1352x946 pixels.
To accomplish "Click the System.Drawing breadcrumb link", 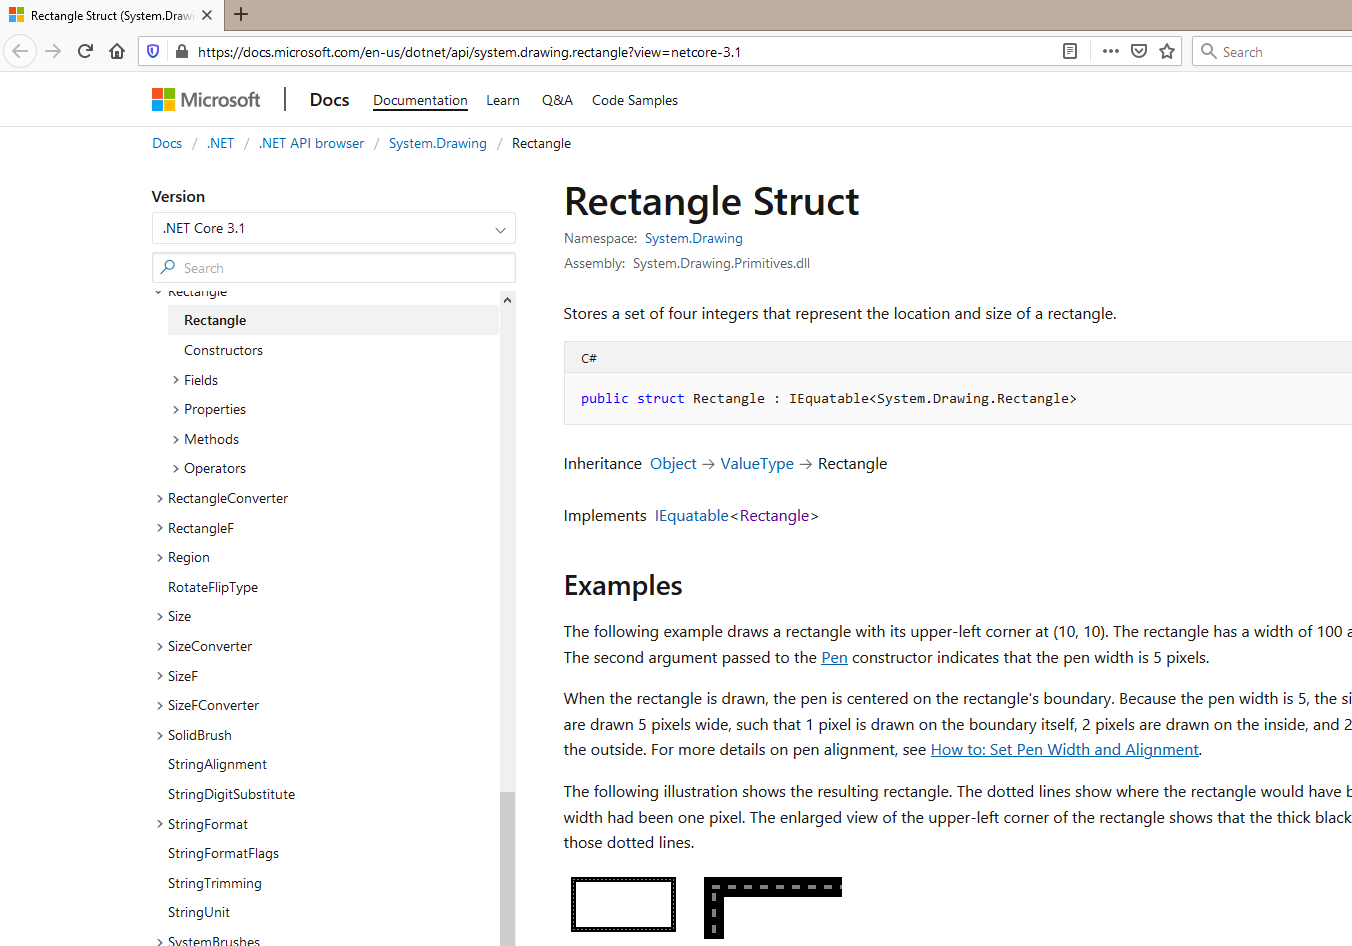I will [x=438, y=143].
